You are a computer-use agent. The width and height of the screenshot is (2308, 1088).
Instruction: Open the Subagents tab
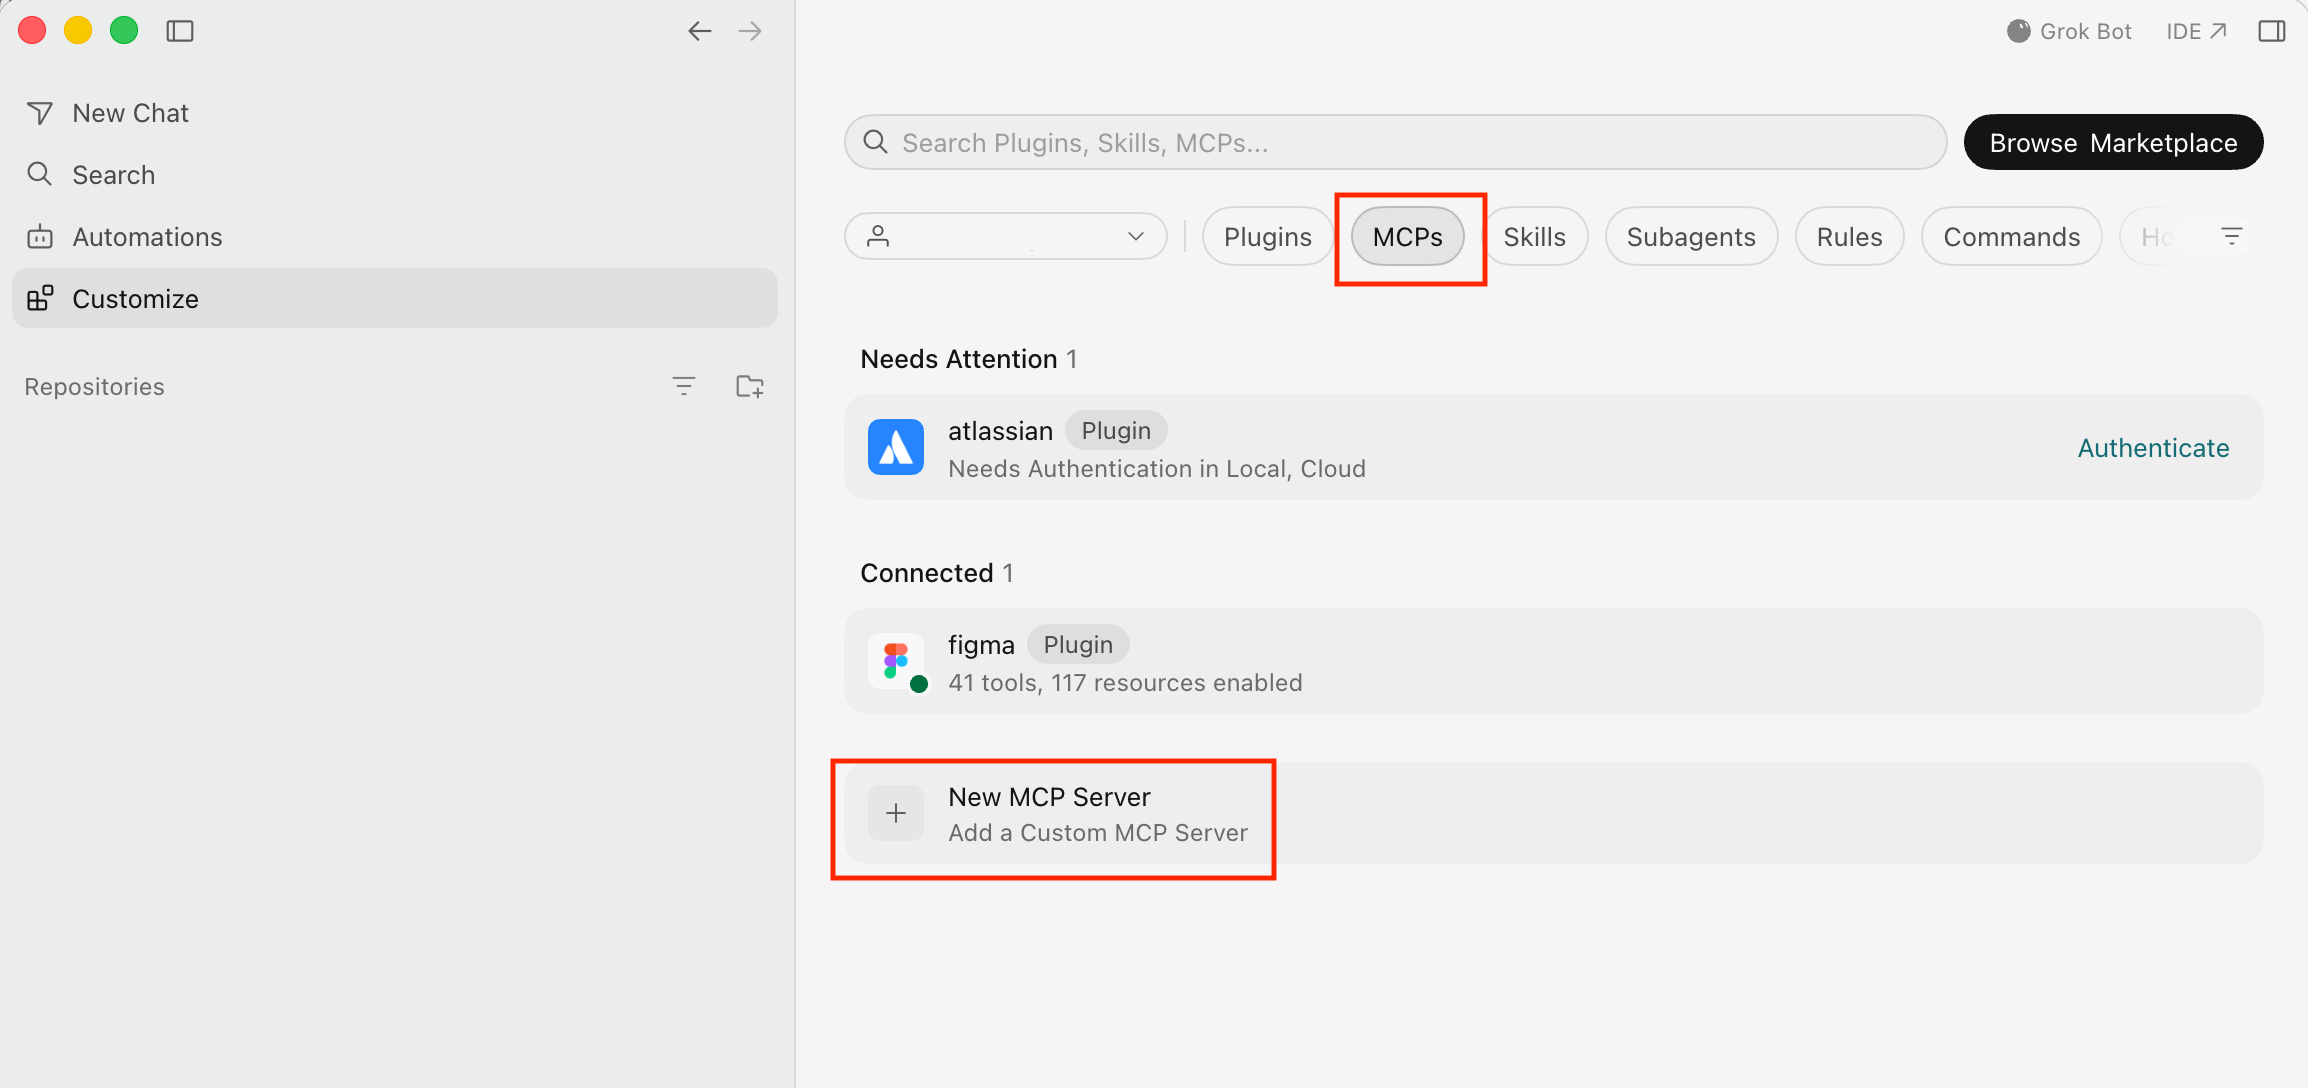tap(1691, 237)
